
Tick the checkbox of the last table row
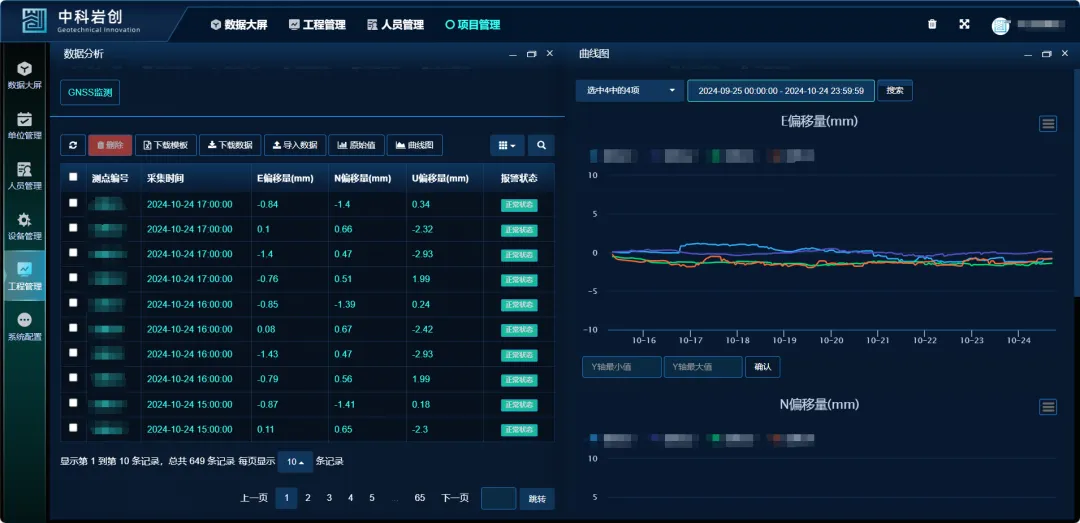pyautogui.click(x=73, y=428)
